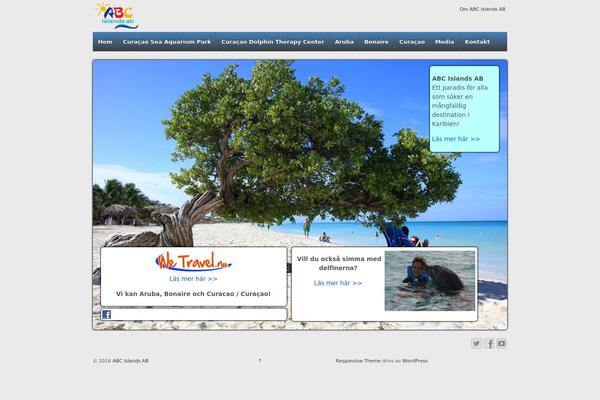
Task: Select Kontakt in the navigation bar
Action: click(477, 42)
